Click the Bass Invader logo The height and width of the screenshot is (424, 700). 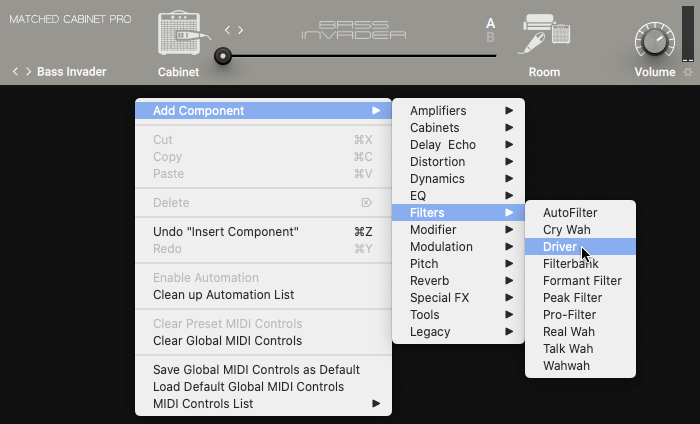coord(354,30)
